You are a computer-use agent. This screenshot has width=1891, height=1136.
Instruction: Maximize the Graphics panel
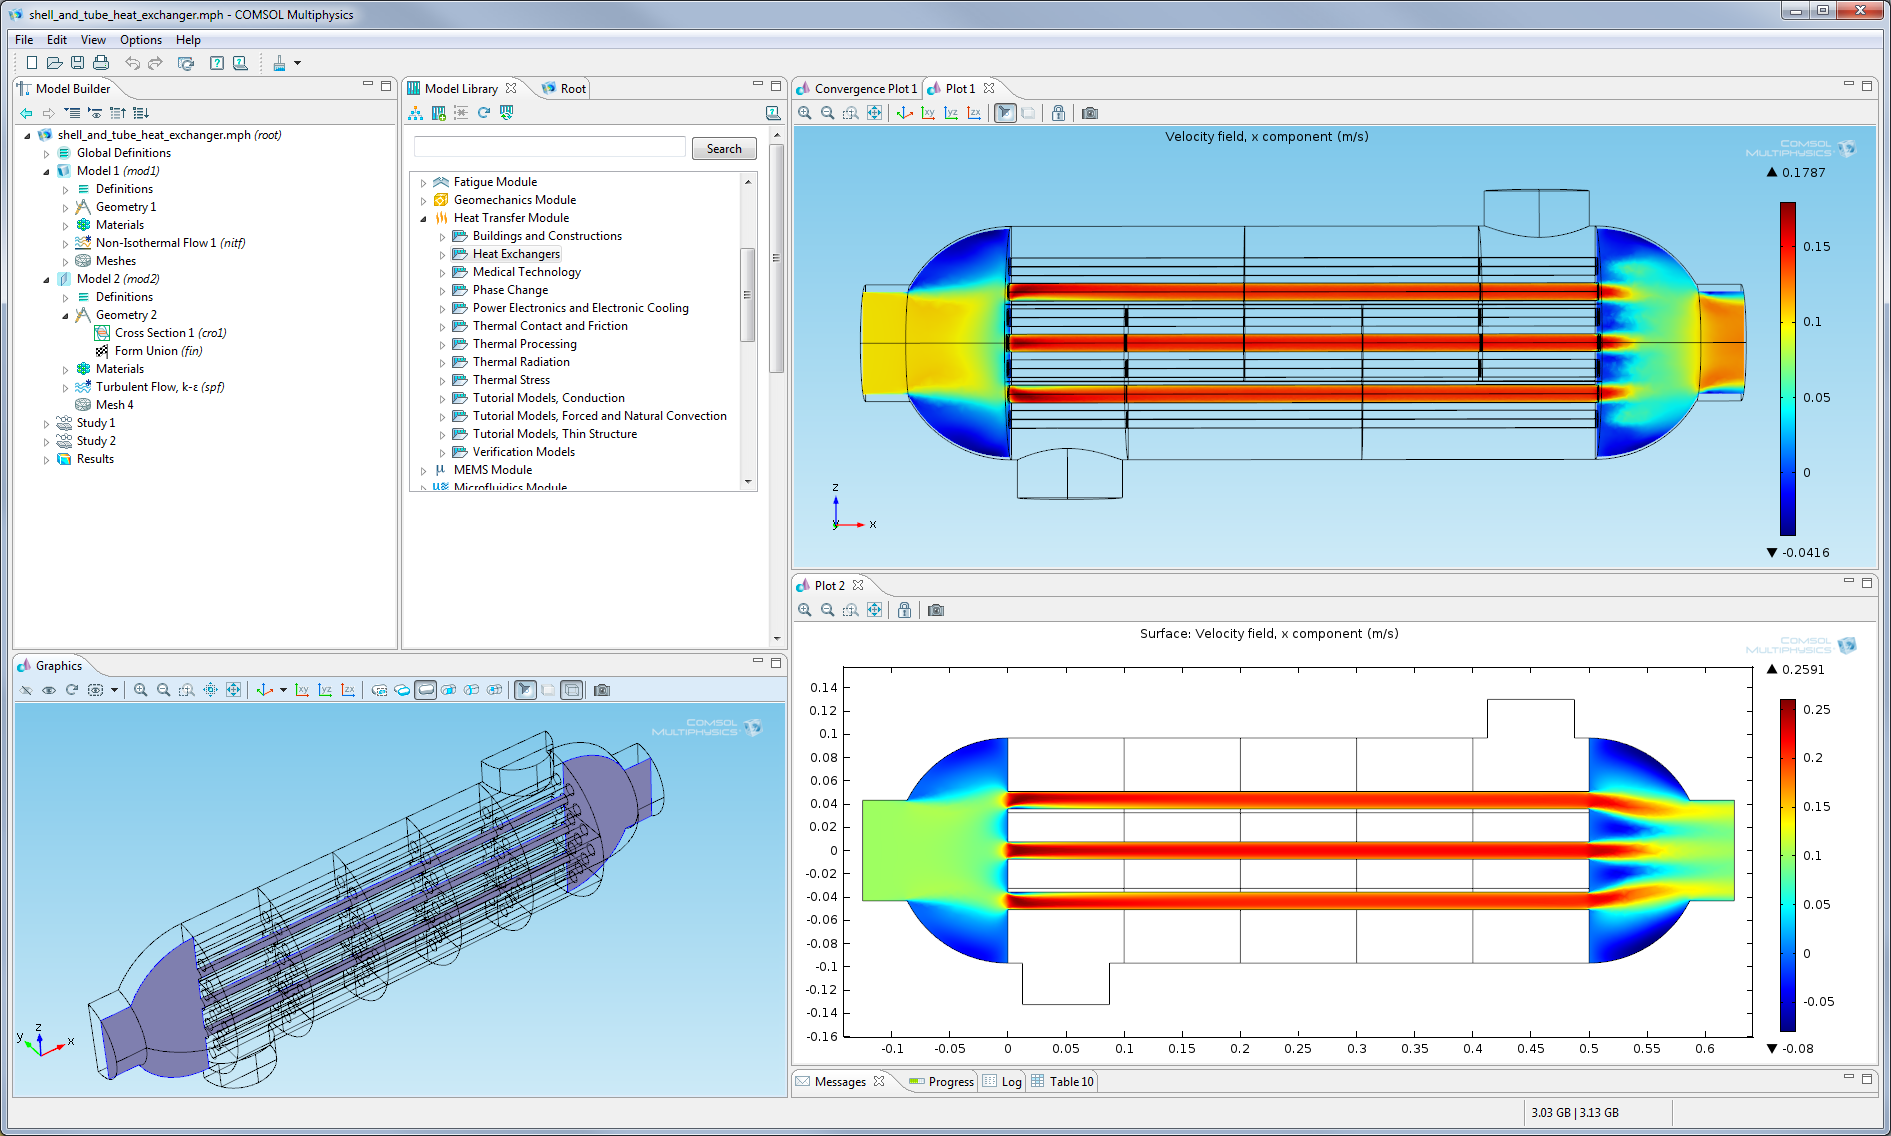click(x=776, y=663)
